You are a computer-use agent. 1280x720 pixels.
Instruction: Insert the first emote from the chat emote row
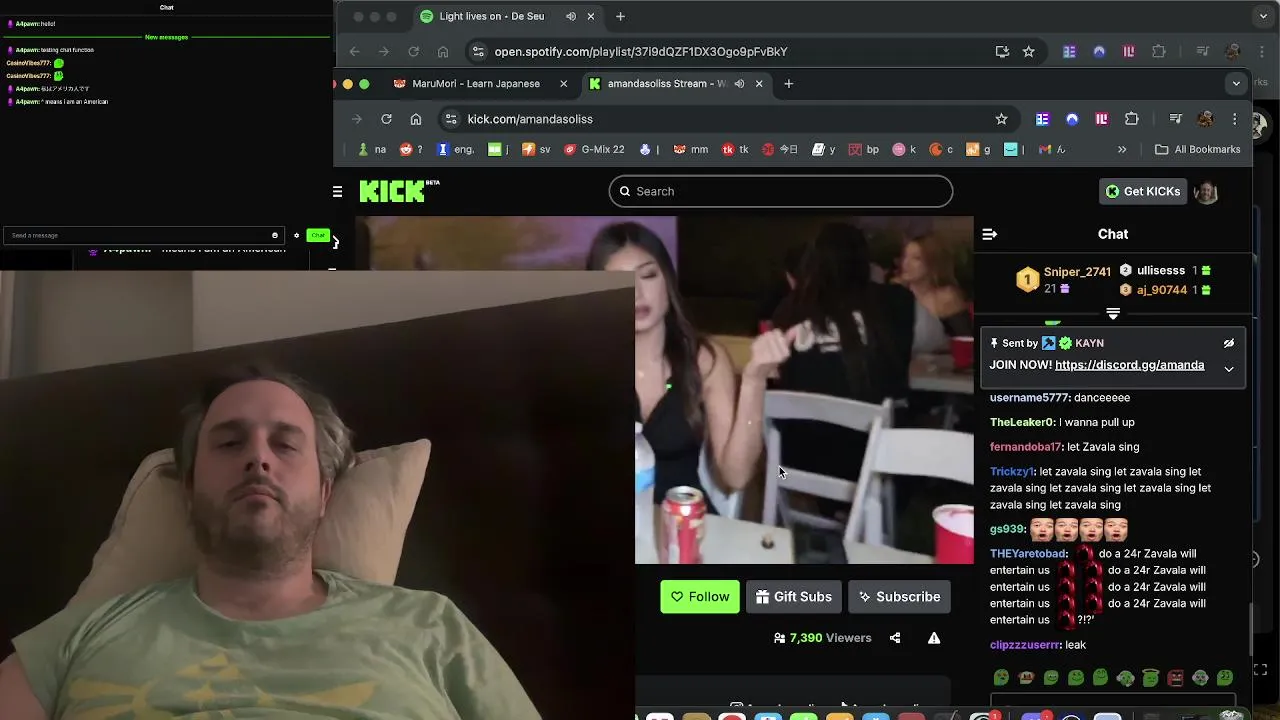[1001, 678]
